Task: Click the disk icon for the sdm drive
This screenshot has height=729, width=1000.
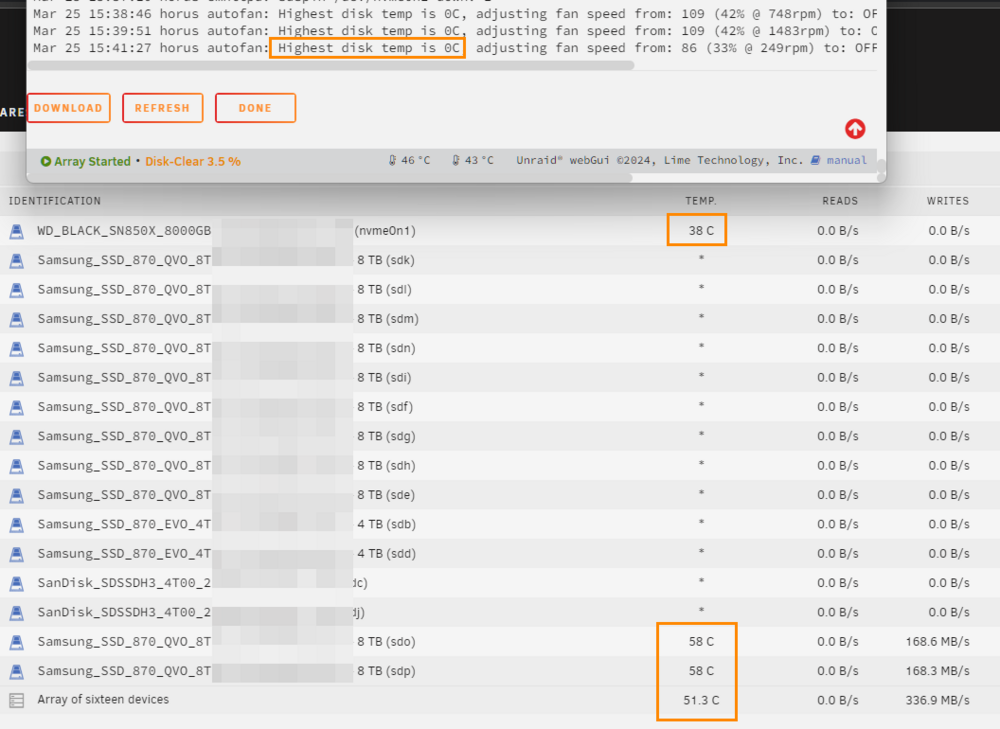Action: (x=17, y=319)
